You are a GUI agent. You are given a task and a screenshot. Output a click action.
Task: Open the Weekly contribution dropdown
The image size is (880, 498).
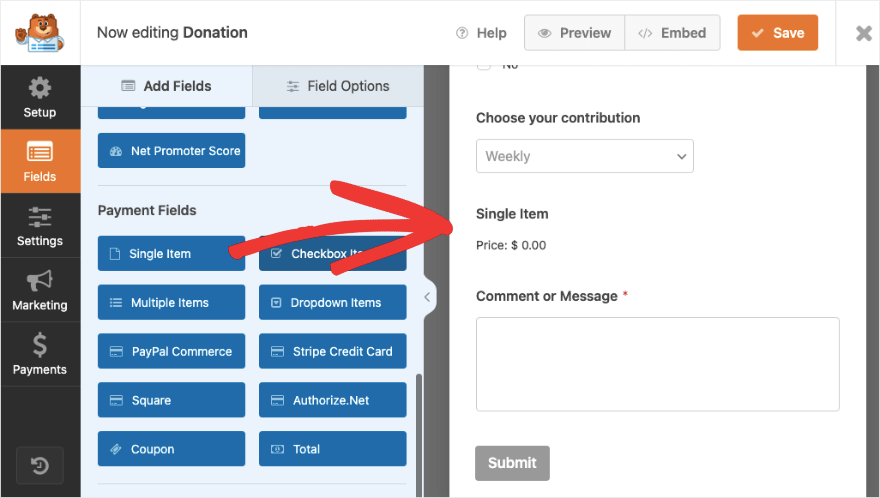(585, 156)
